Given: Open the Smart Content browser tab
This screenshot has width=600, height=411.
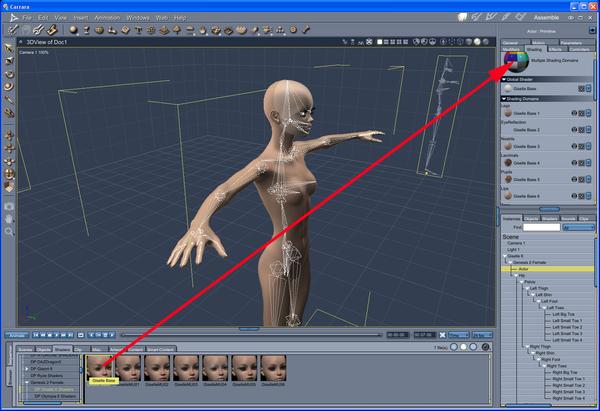Looking at the screenshot, I should click(161, 349).
